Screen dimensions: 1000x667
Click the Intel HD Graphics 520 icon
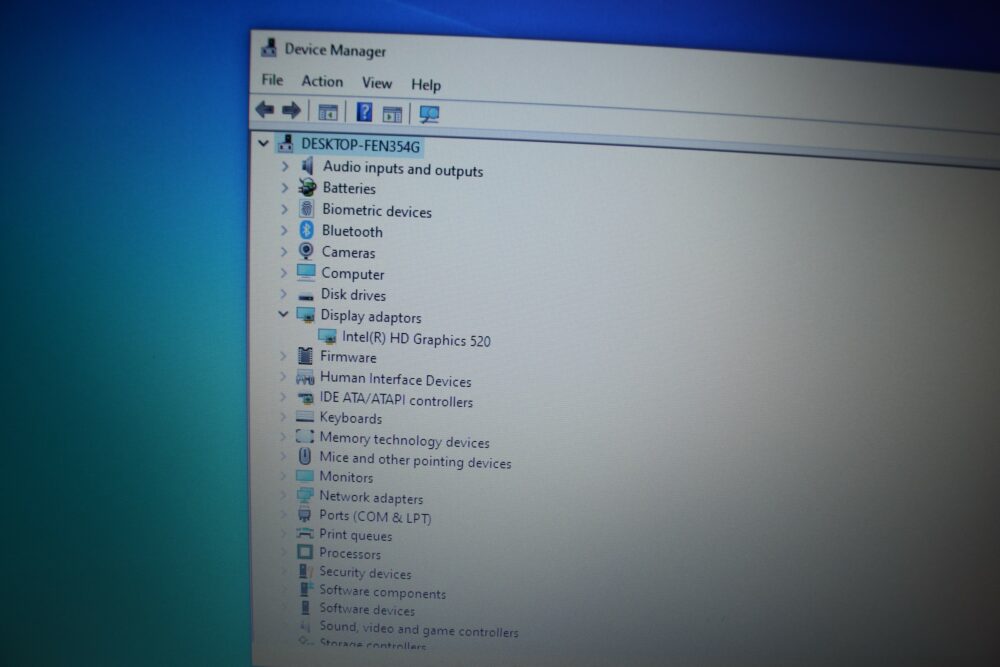327,336
